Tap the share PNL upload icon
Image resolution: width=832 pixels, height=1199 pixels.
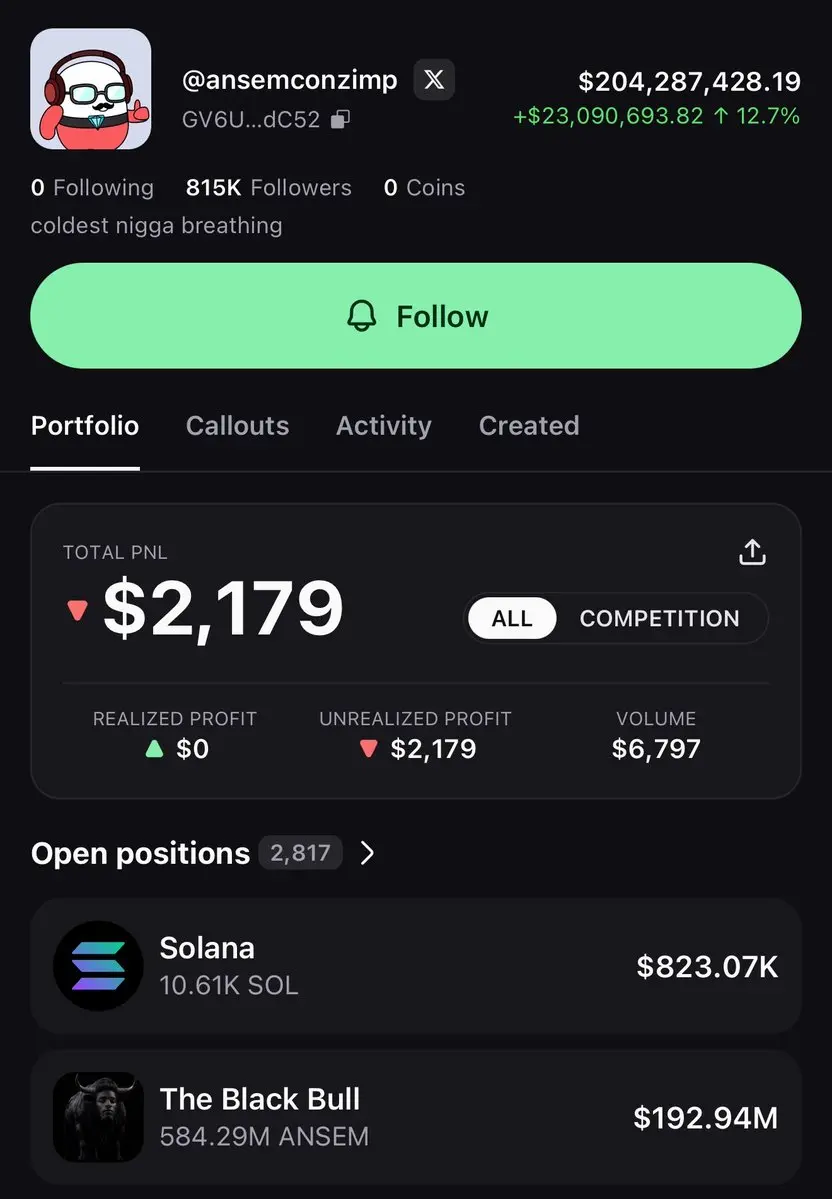pos(752,552)
